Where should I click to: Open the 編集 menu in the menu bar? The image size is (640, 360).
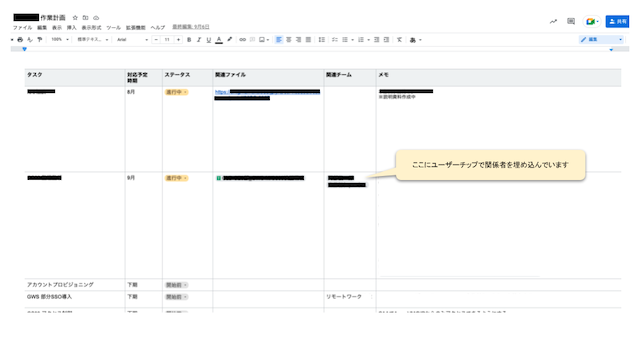click(42, 28)
